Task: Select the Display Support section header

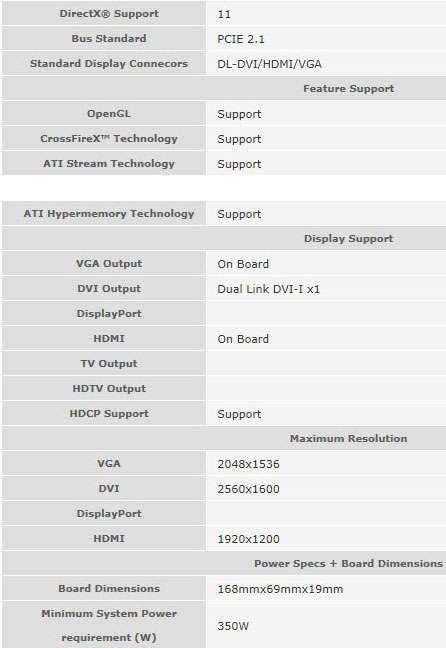Action: pyautogui.click(x=348, y=238)
